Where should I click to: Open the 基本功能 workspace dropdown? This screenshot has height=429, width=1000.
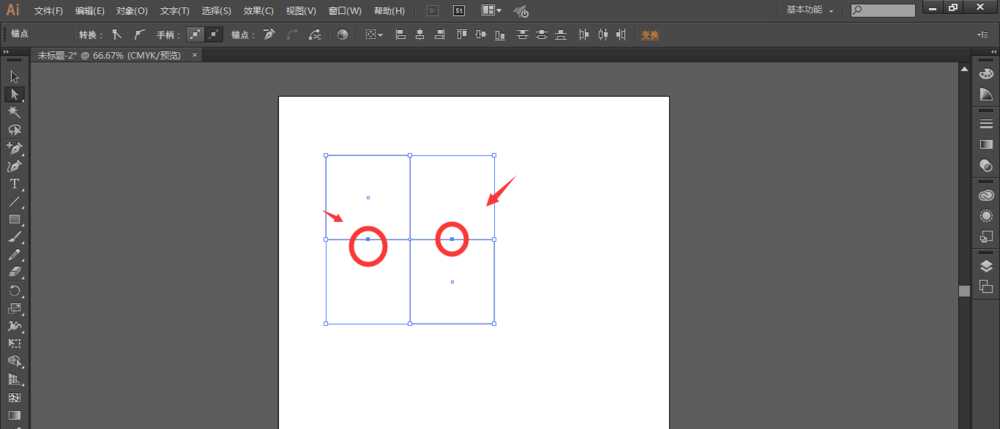tap(811, 10)
